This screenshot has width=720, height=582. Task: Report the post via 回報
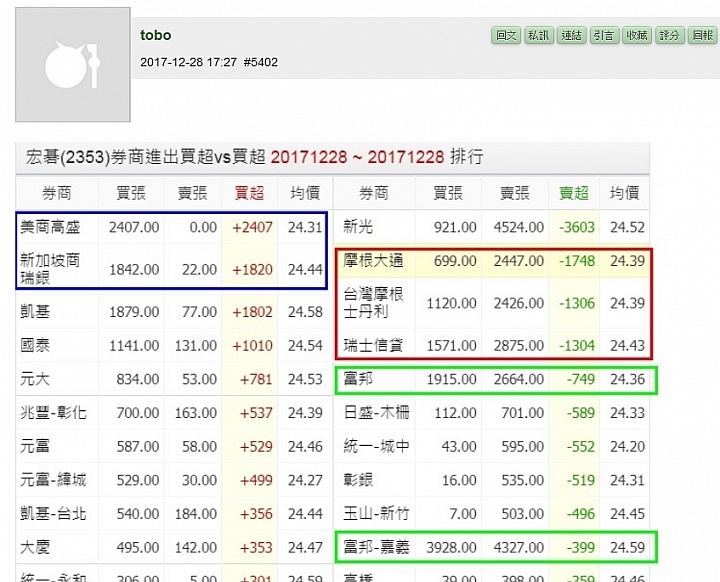pos(703,35)
